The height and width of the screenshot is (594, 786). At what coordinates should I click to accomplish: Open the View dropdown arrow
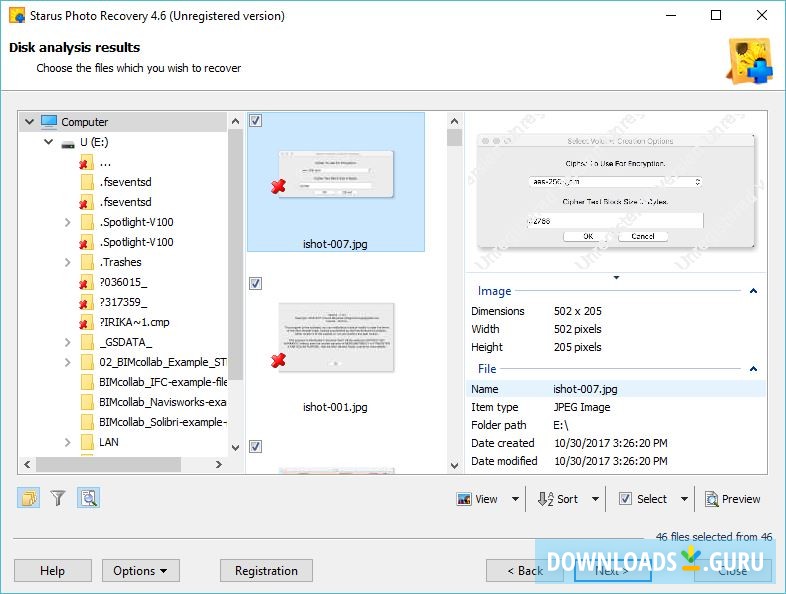tap(515, 499)
